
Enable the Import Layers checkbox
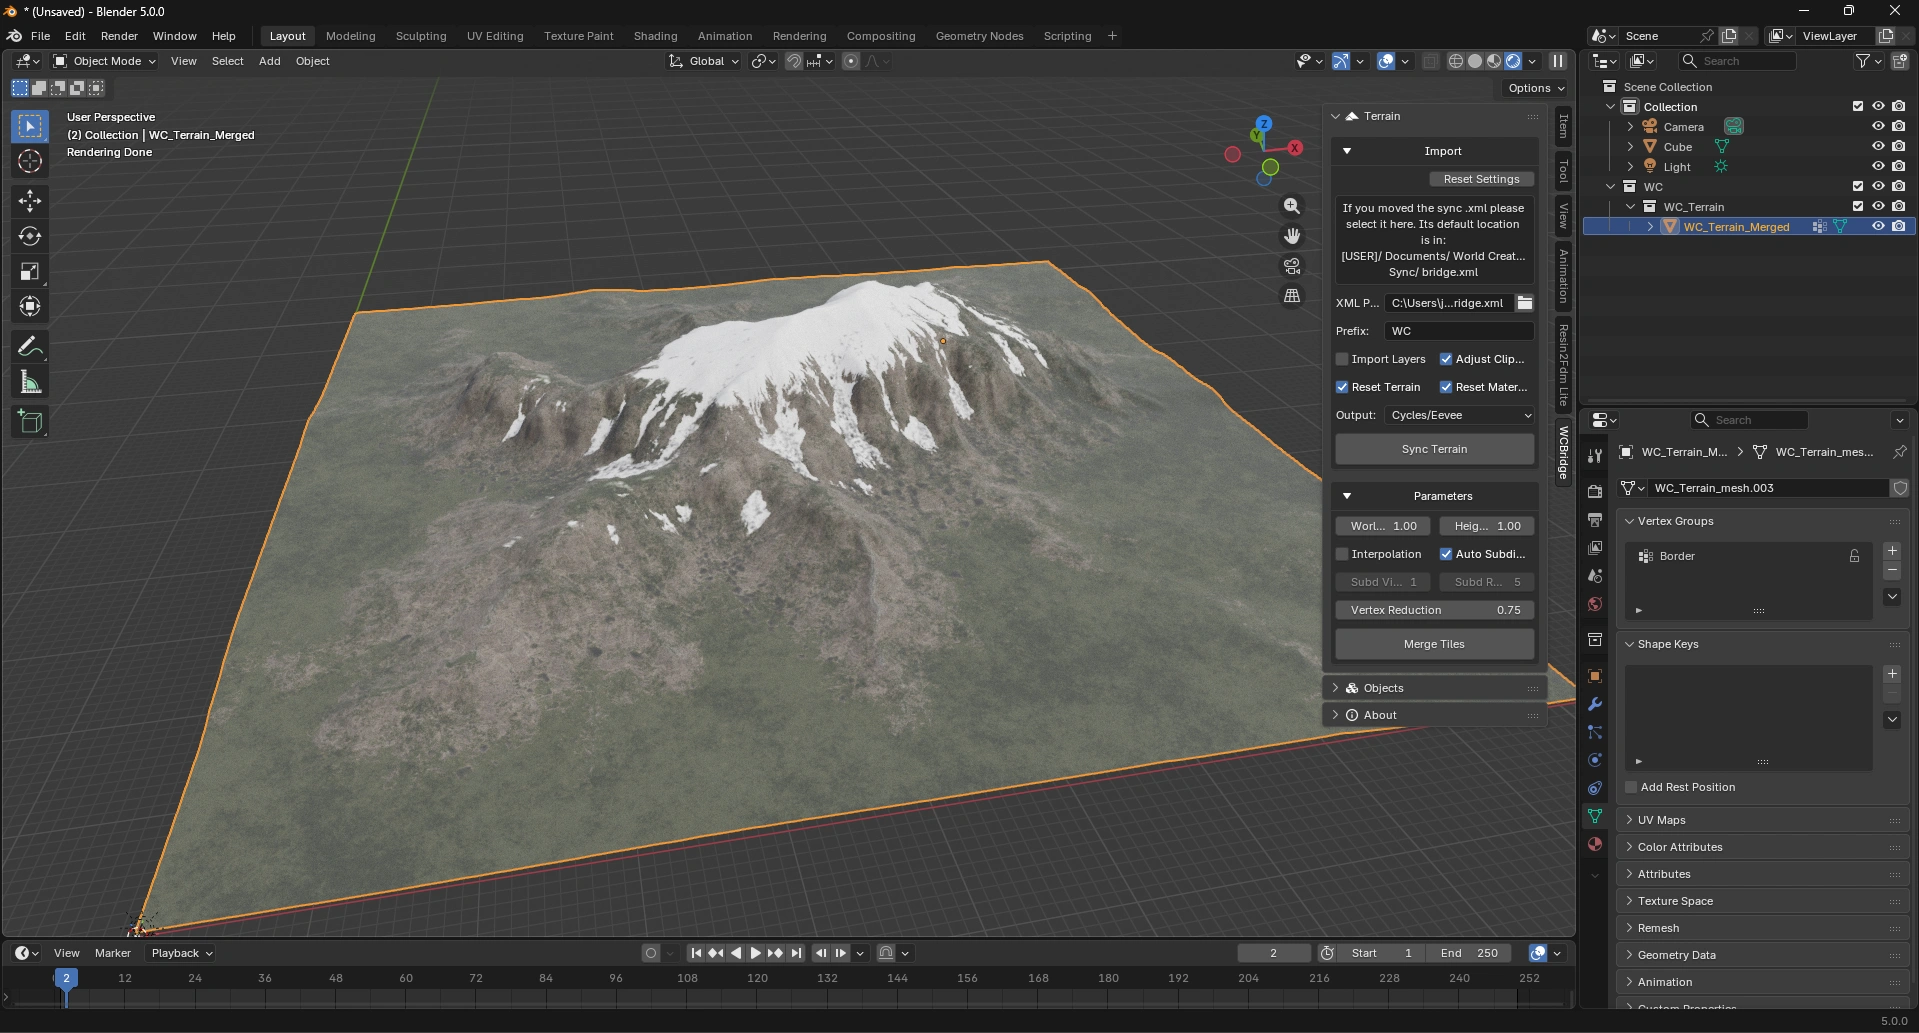1343,359
